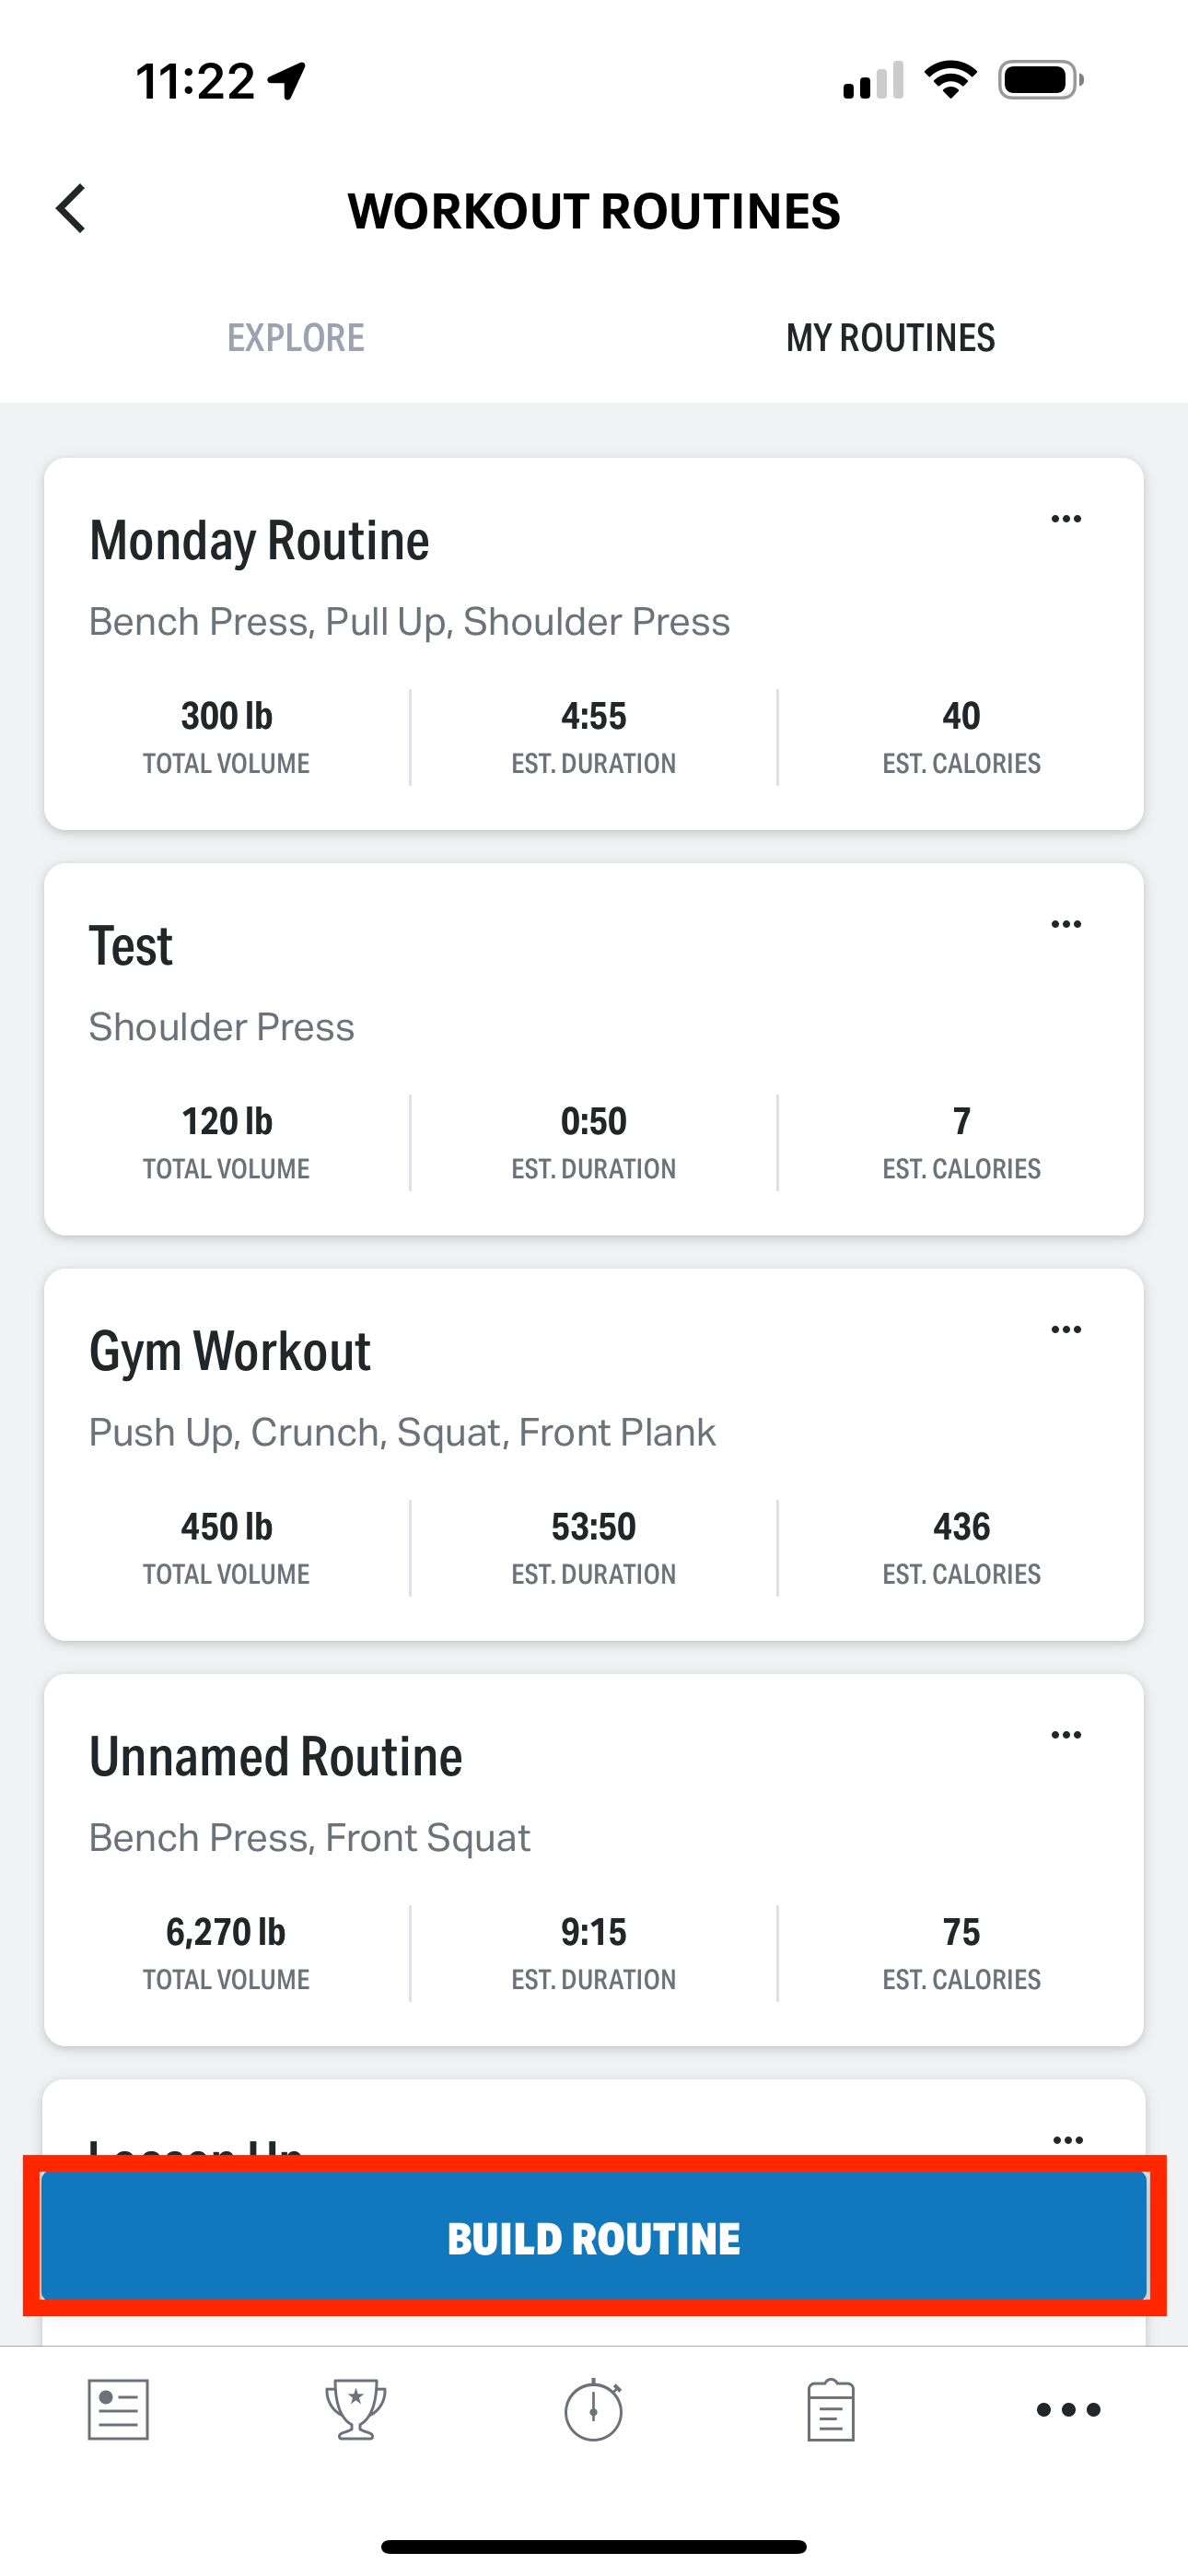
Task: Tap the Wi-Fi status icon
Action: coord(950,80)
